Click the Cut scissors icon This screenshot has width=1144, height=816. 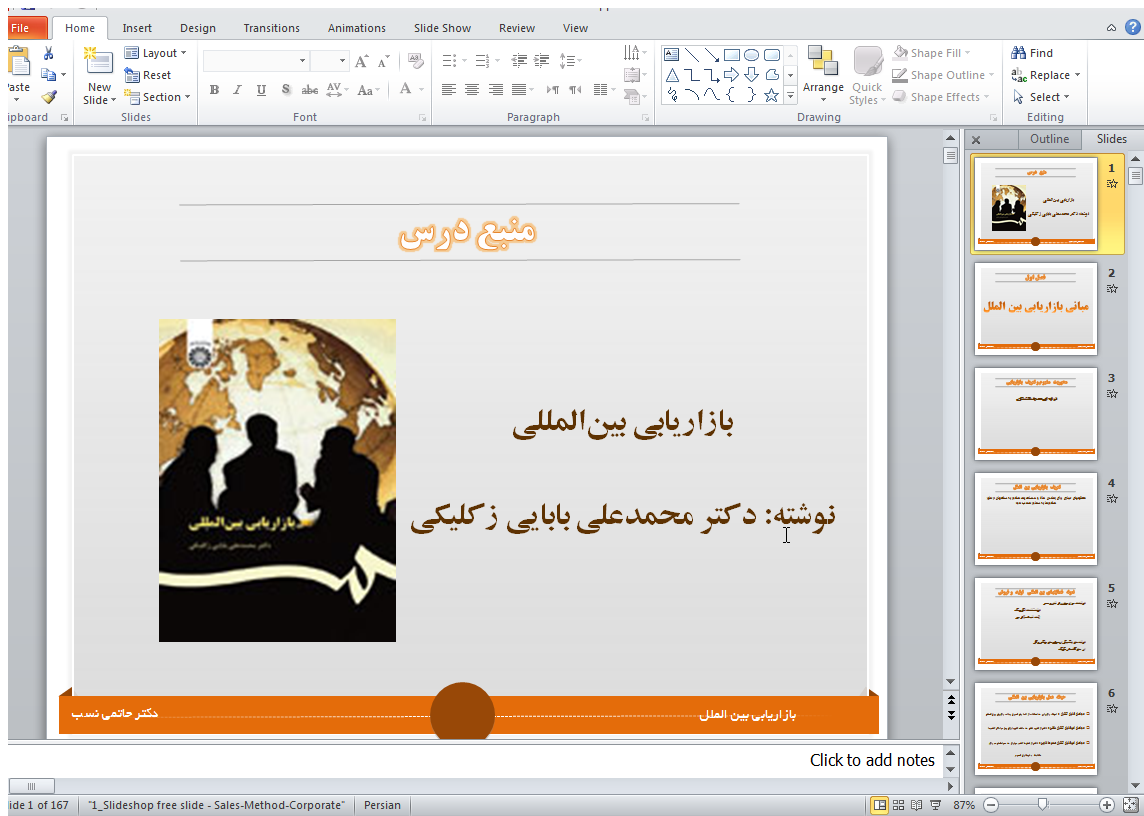pos(48,53)
